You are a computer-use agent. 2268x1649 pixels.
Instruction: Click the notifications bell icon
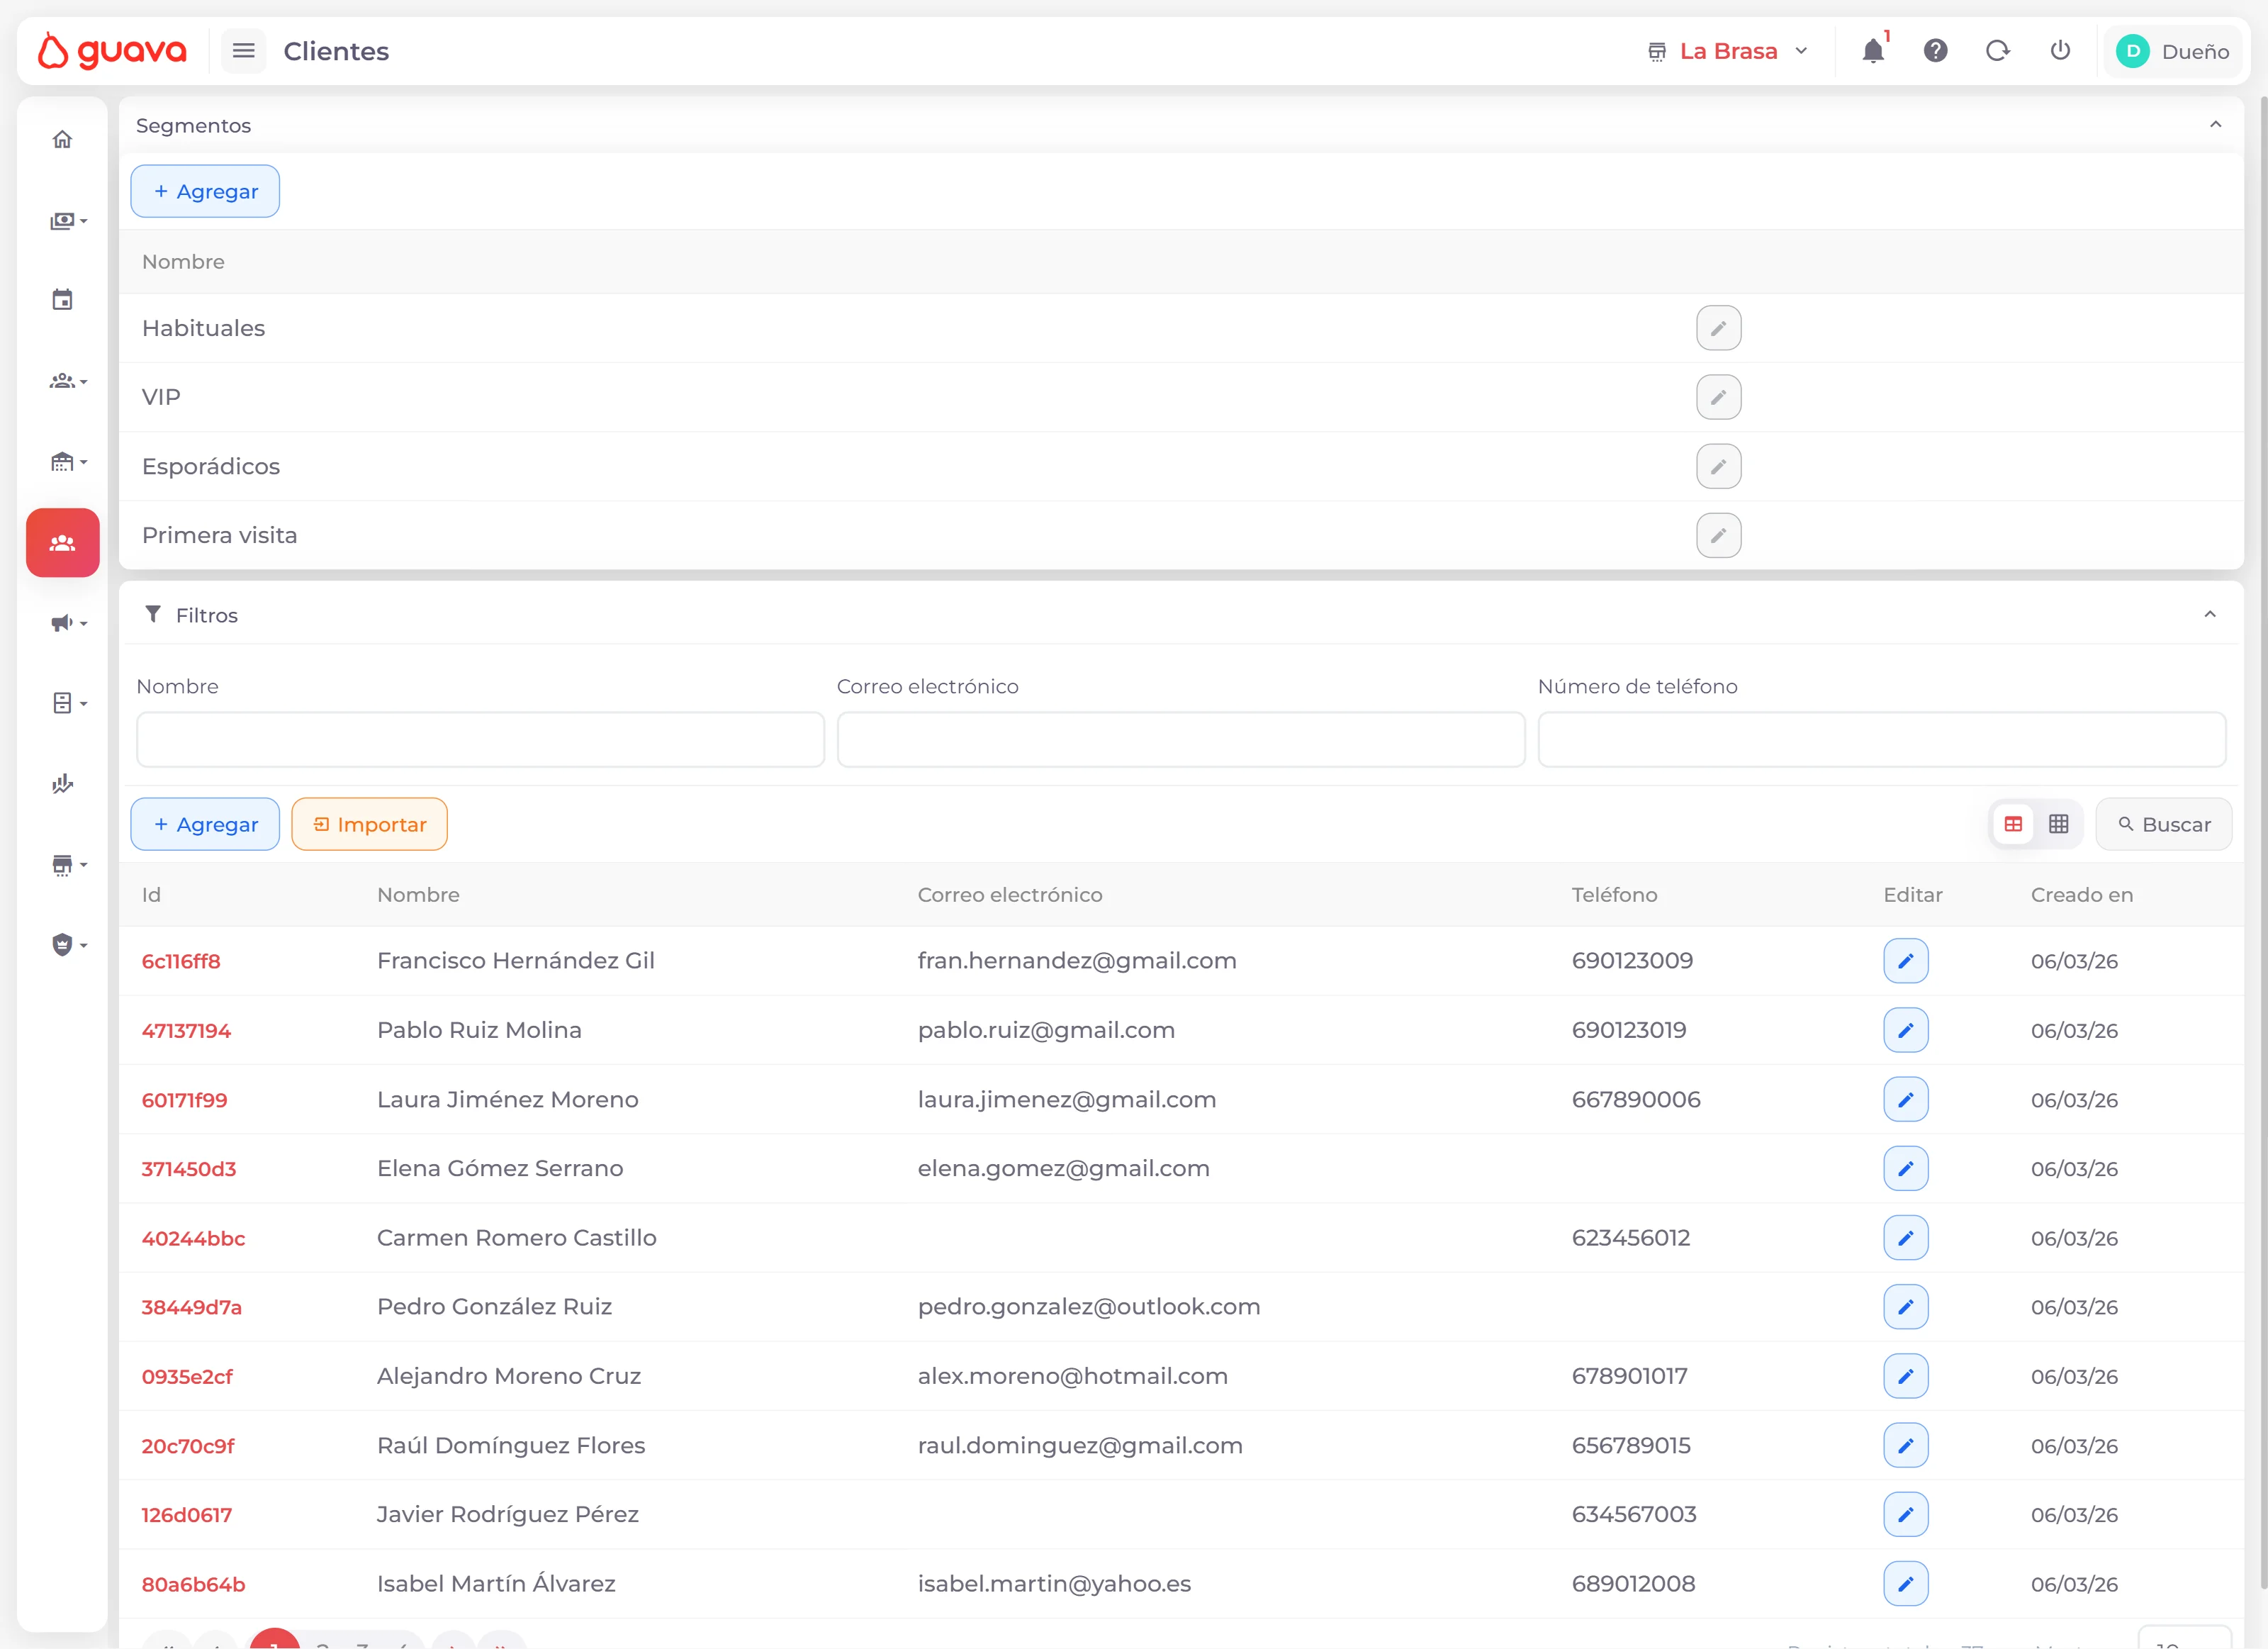point(1872,51)
